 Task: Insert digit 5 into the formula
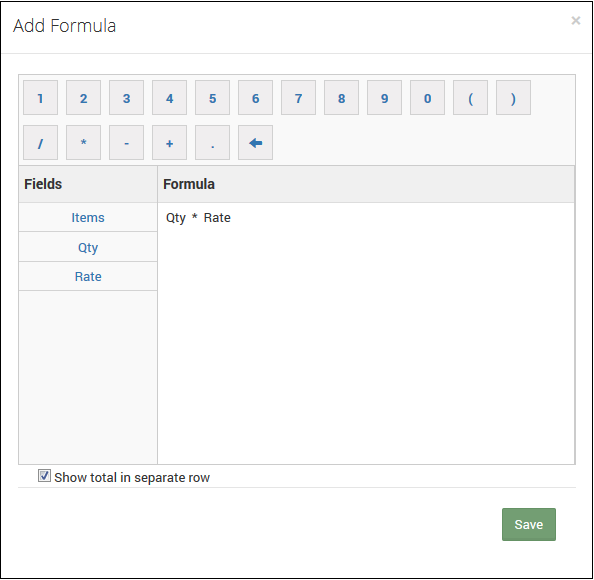coord(213,98)
